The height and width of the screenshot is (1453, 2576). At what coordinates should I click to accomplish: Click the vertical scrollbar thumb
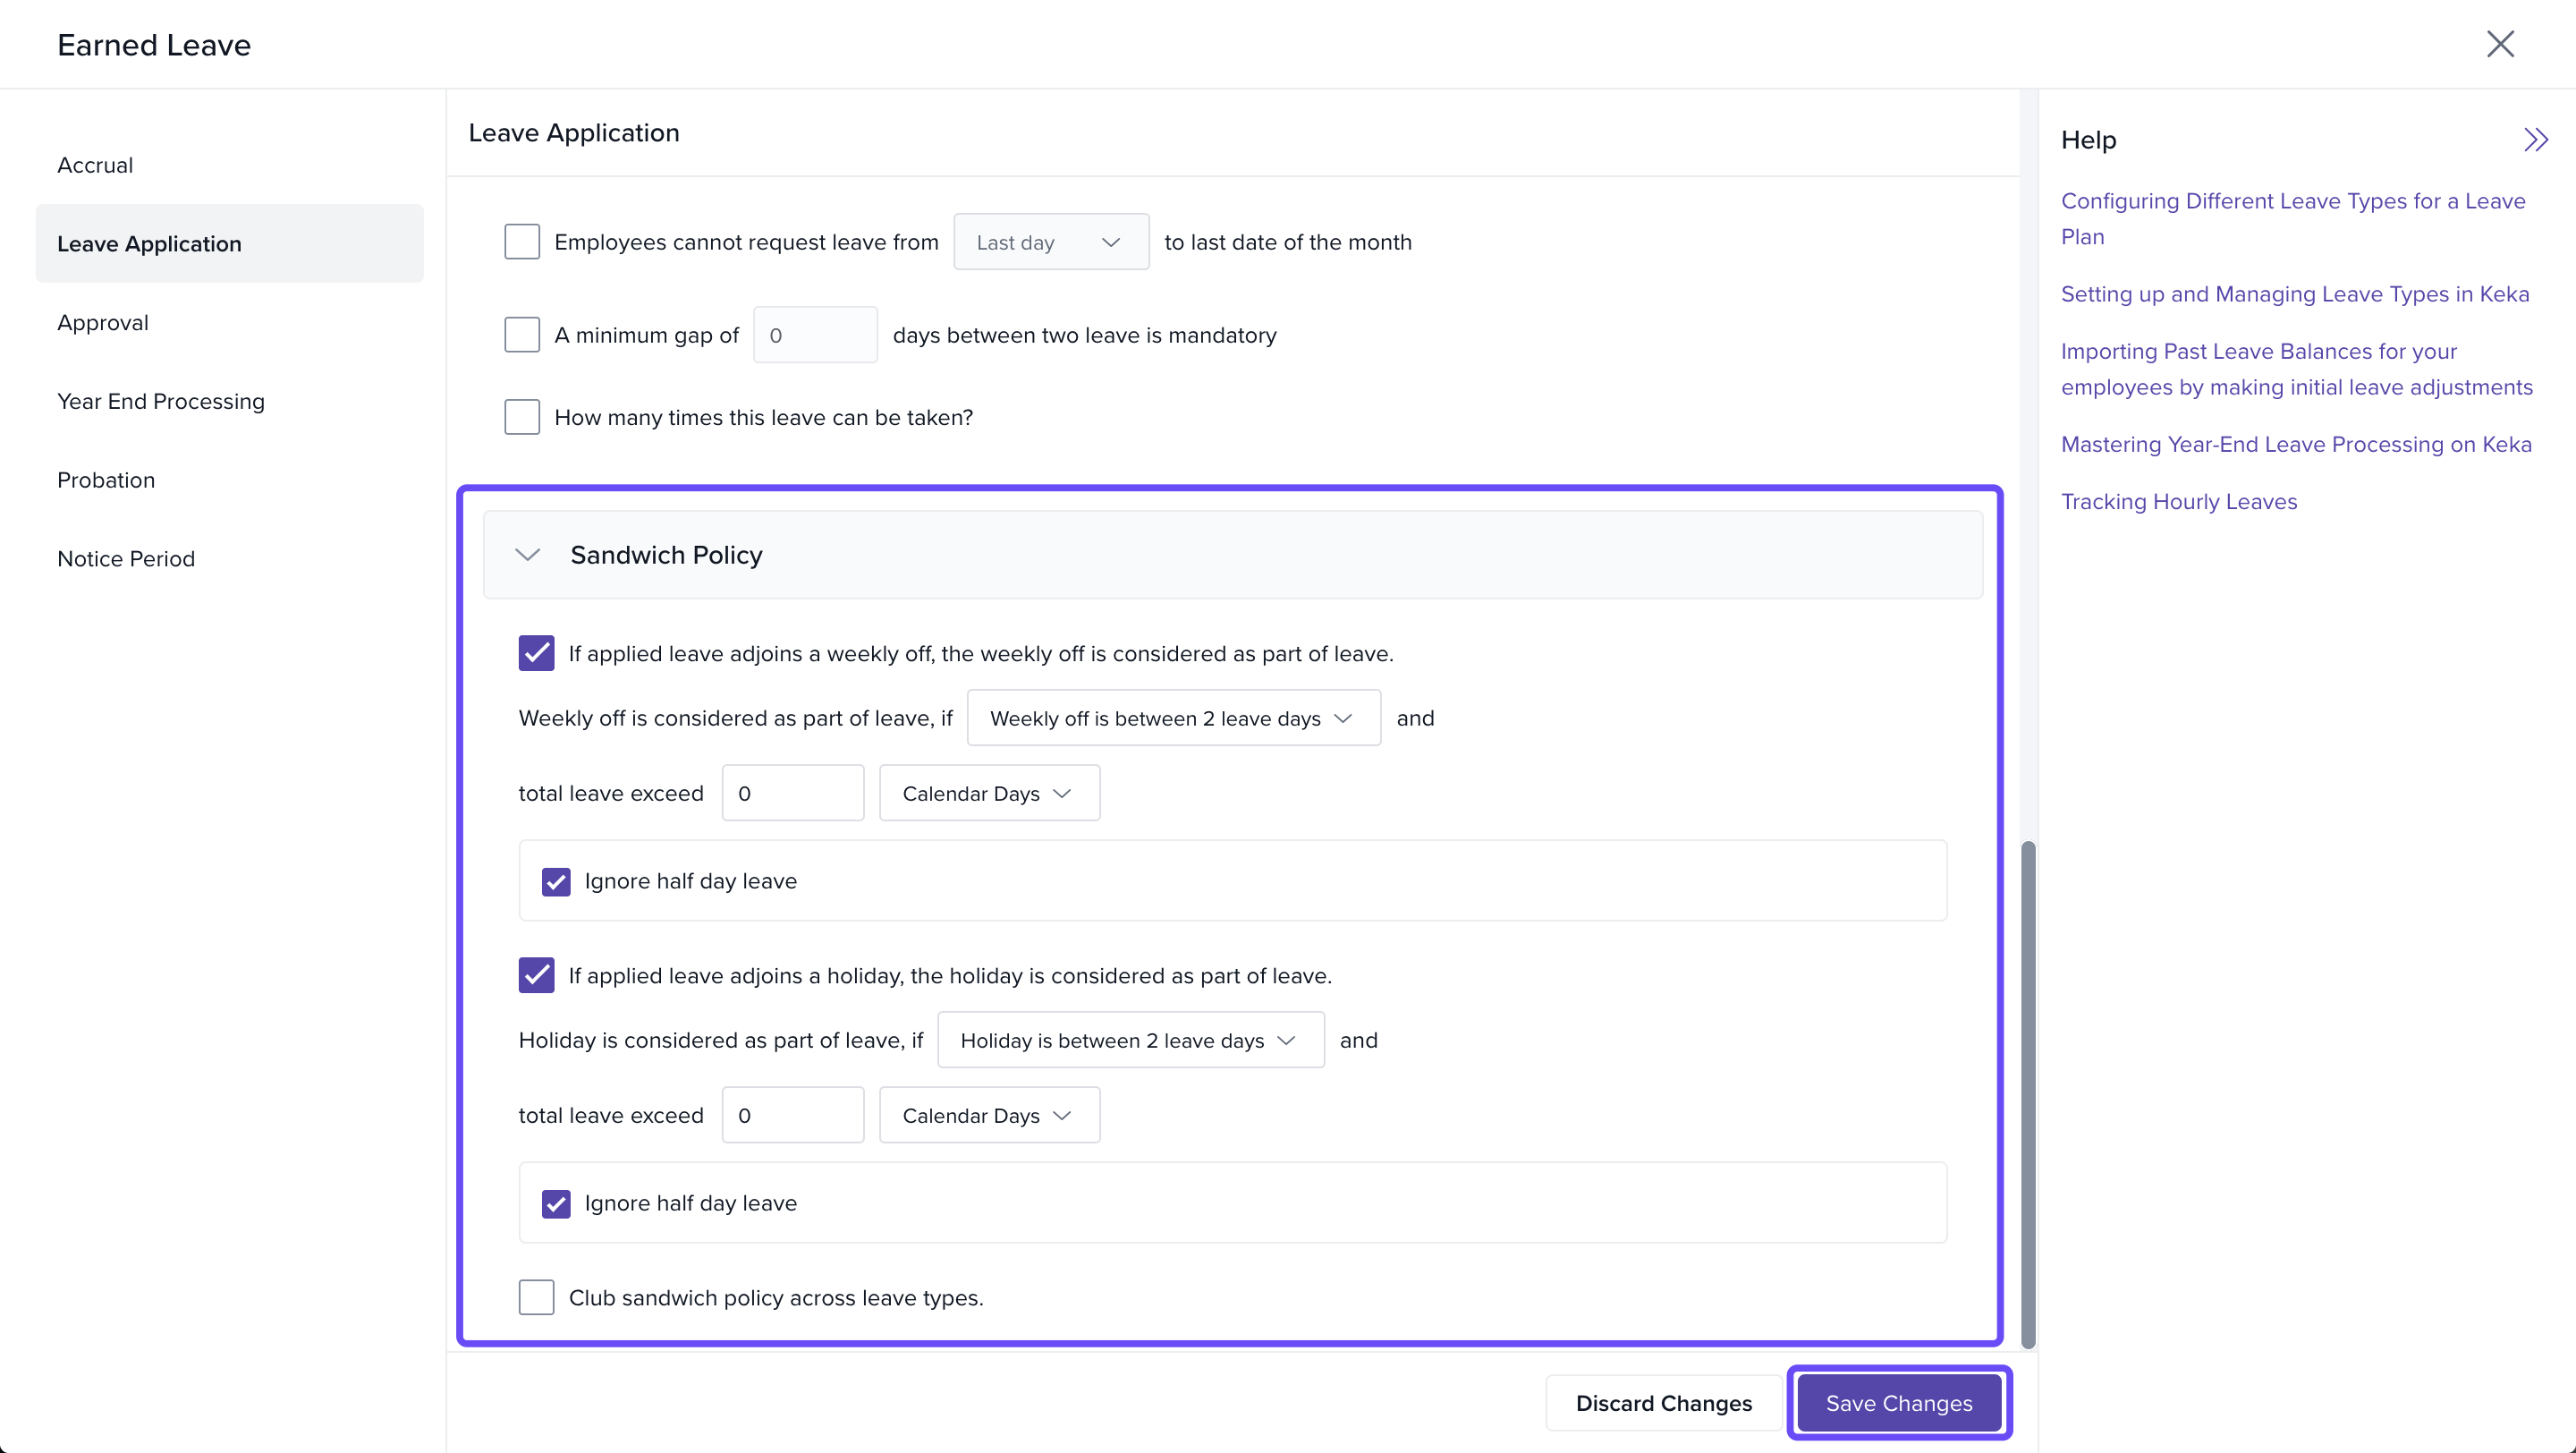(x=2027, y=1095)
